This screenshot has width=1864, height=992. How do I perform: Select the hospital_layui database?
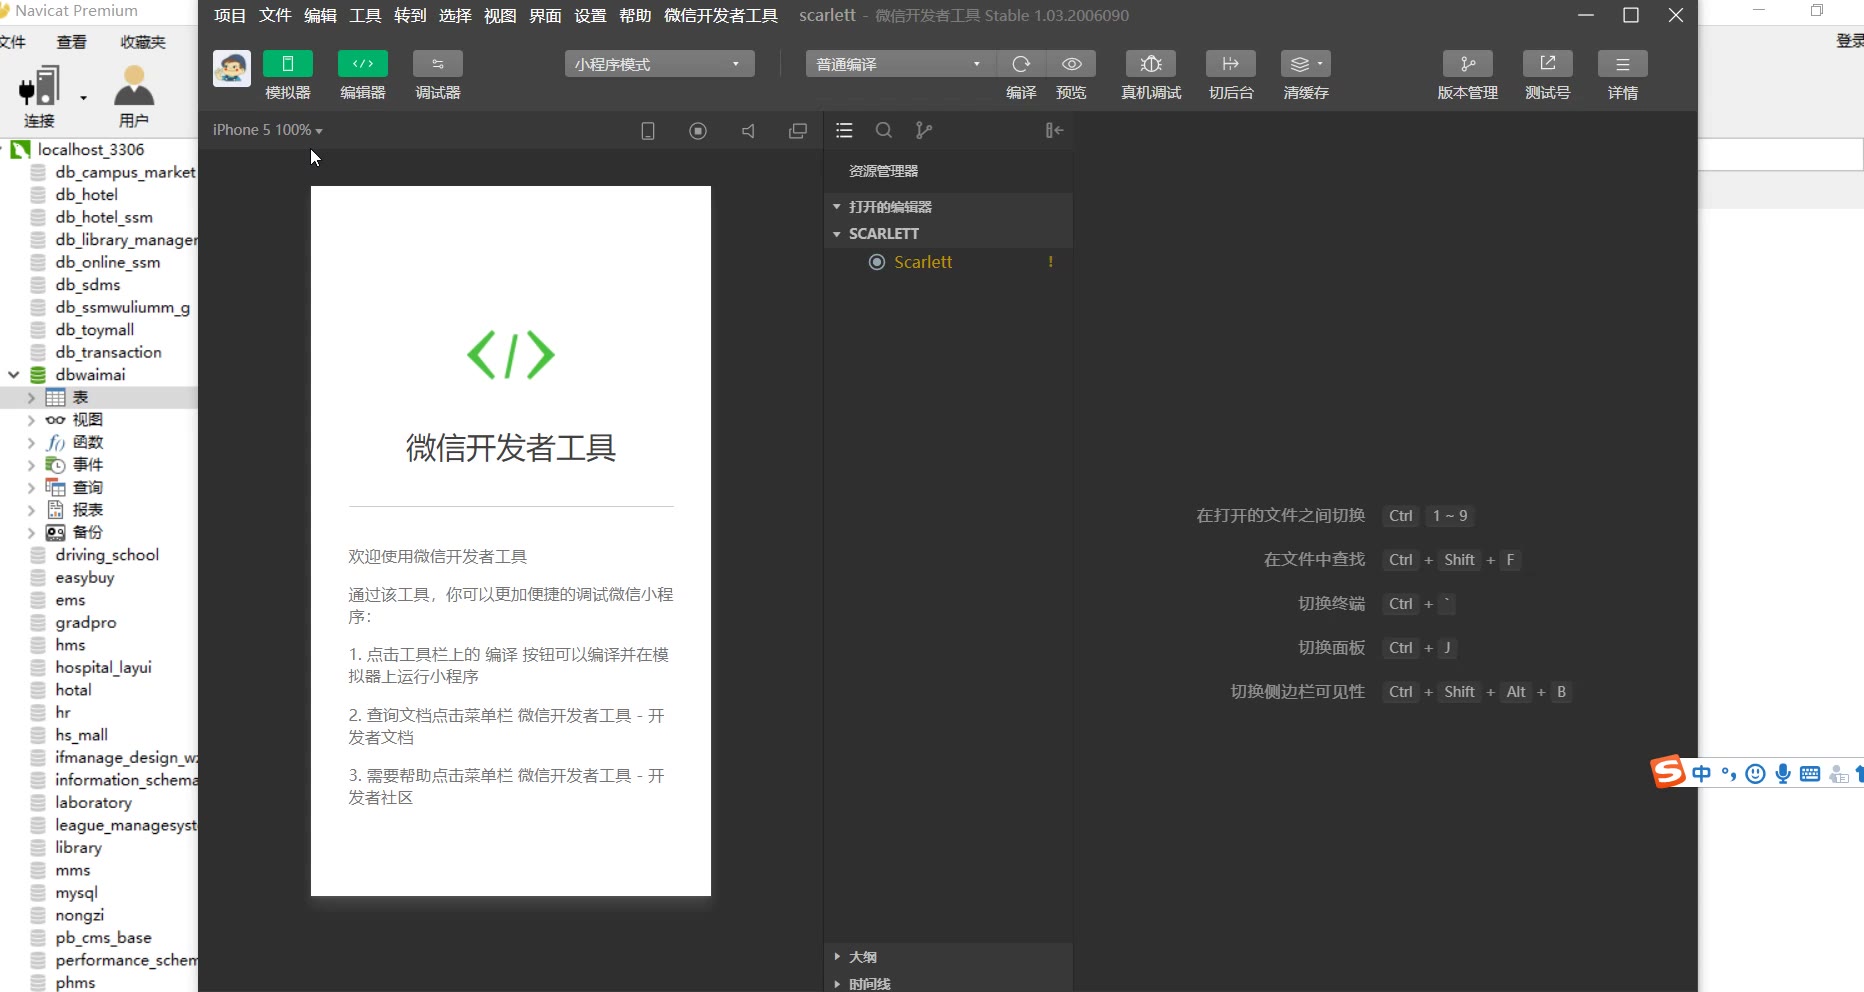click(103, 668)
